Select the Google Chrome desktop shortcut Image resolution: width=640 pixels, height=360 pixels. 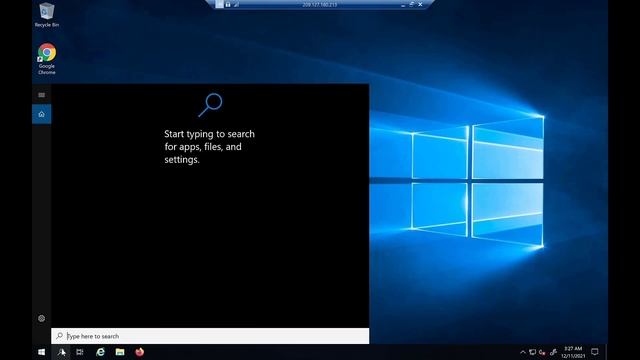click(47, 59)
